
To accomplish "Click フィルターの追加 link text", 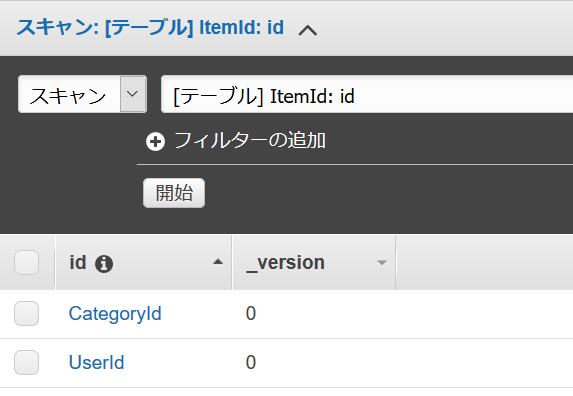I will [x=250, y=141].
